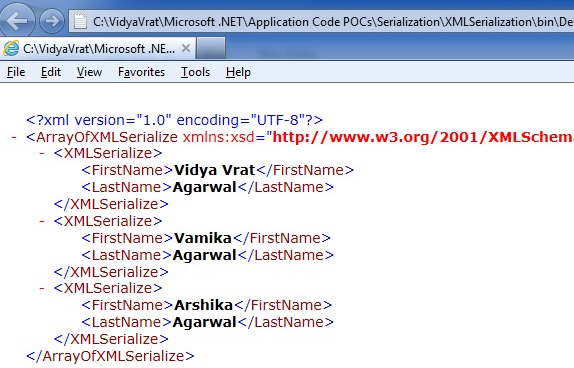The width and height of the screenshot is (574, 368).
Task: Click the Vamika first name value
Action: 203,238
